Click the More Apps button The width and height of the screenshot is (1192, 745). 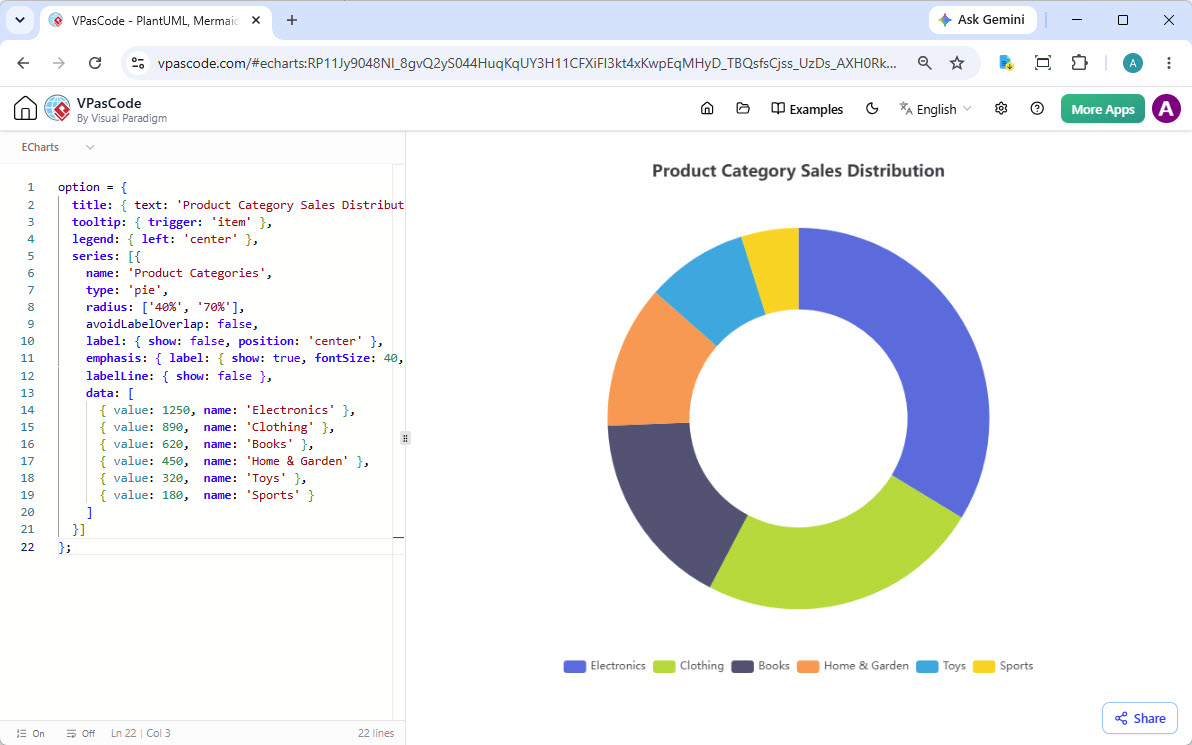pos(1102,109)
